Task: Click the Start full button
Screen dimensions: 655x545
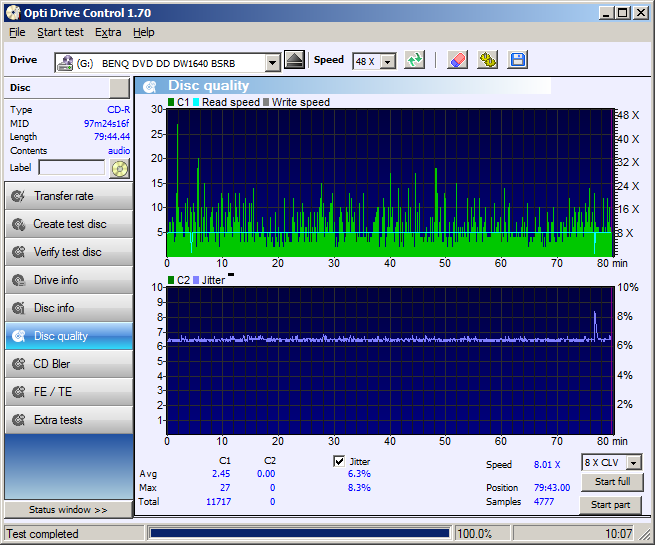Action: 612,482
